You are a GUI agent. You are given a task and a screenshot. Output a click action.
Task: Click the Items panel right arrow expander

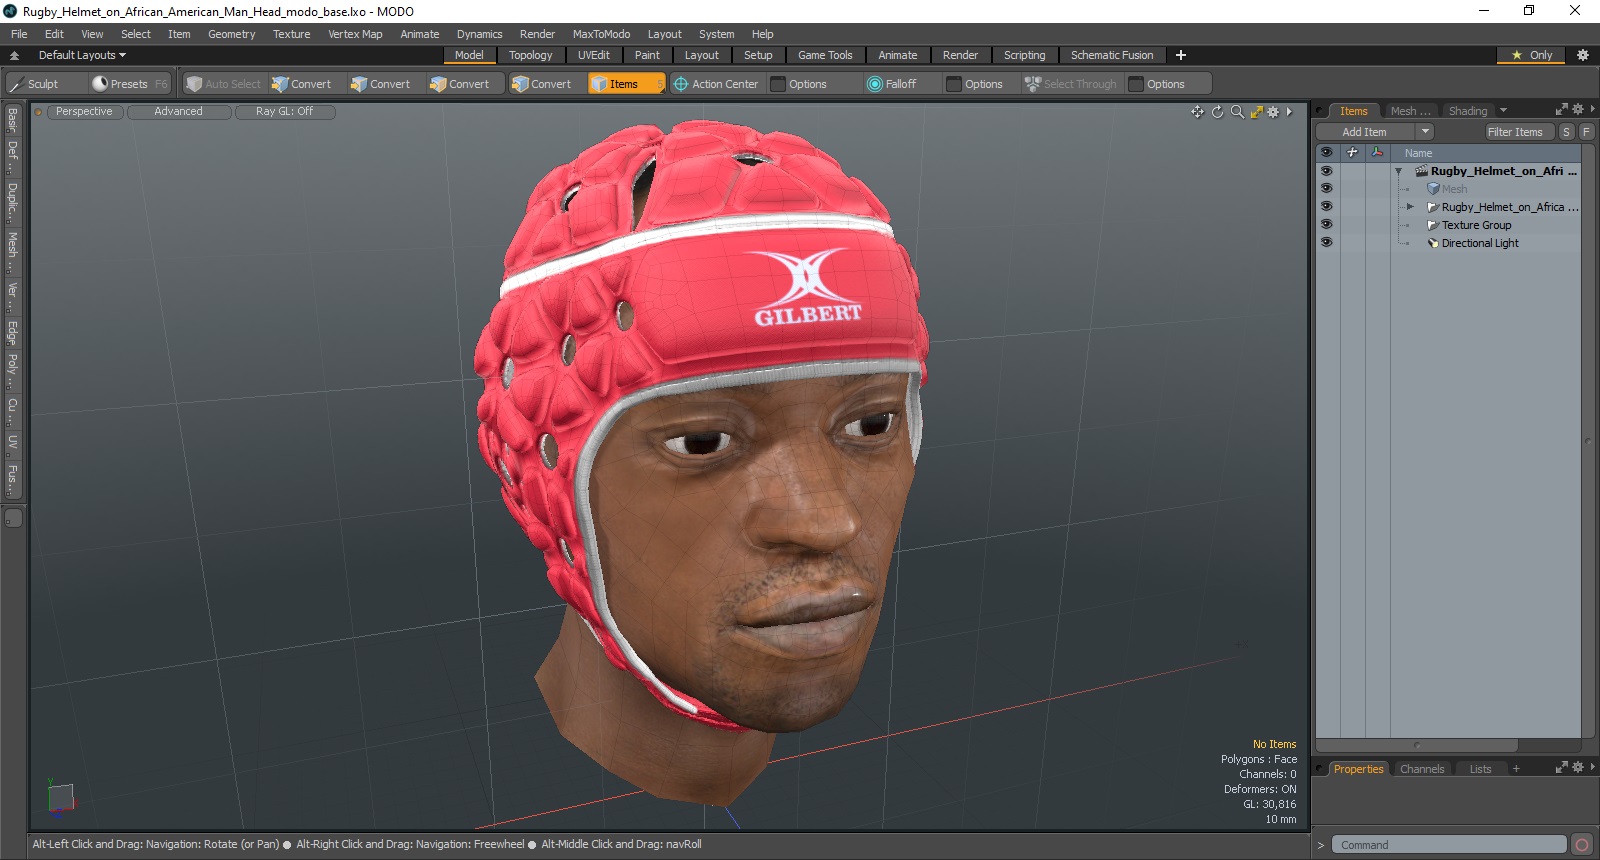click(1592, 110)
